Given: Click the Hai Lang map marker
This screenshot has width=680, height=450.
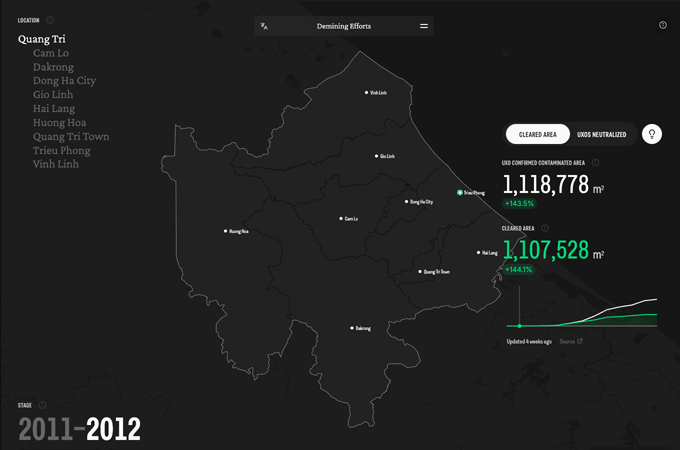Looking at the screenshot, I should (x=478, y=253).
